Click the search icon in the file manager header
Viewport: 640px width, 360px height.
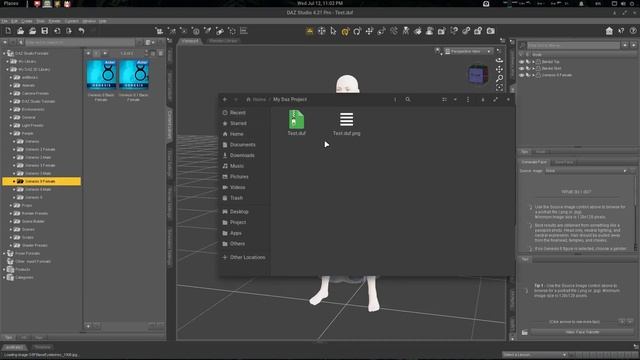click(408, 99)
